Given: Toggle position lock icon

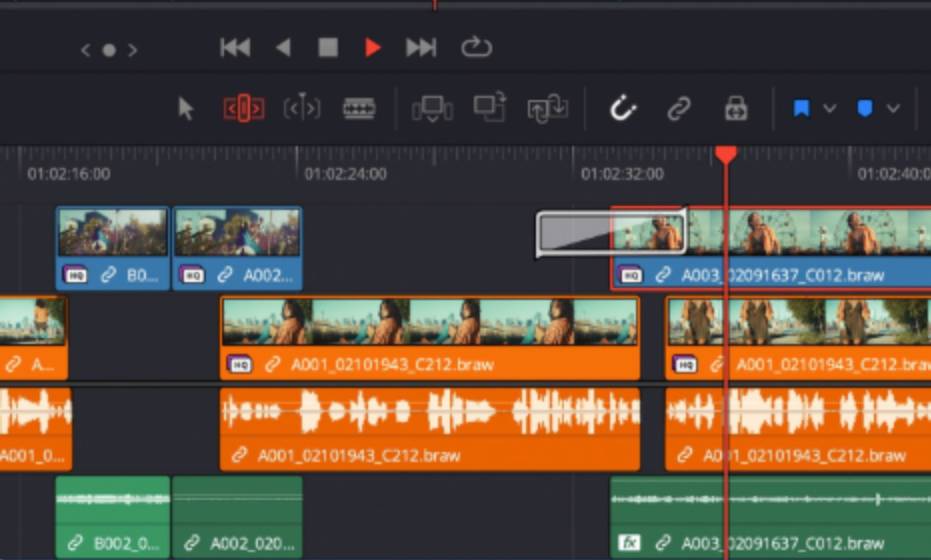Looking at the screenshot, I should pos(736,109).
